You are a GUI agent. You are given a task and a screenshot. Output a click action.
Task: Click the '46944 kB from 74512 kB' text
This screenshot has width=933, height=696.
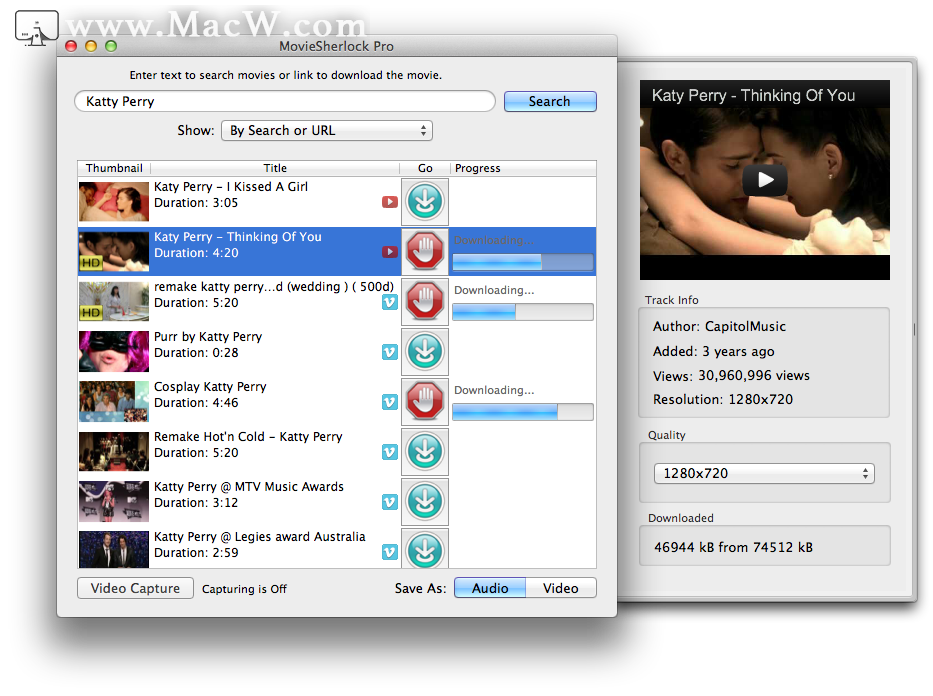coord(734,547)
